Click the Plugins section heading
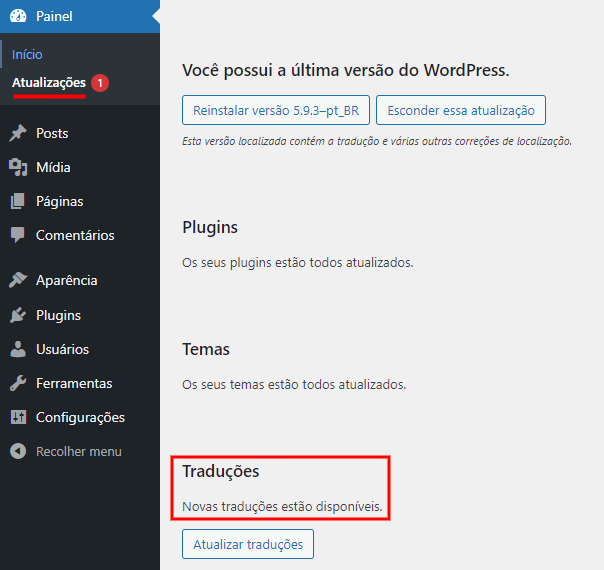Viewport: 604px width, 570px height. [x=210, y=227]
